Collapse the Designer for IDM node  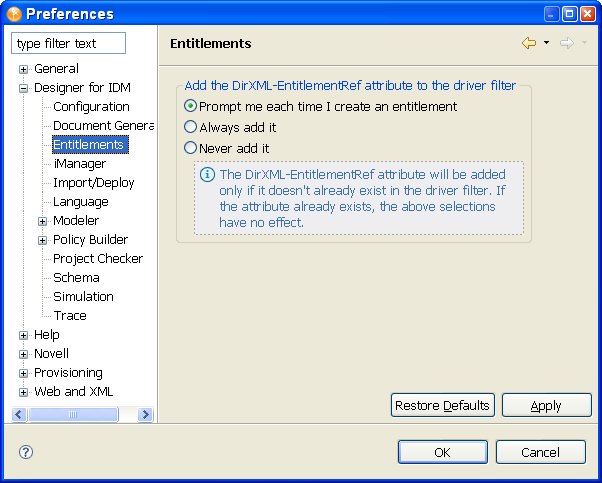pos(23,89)
